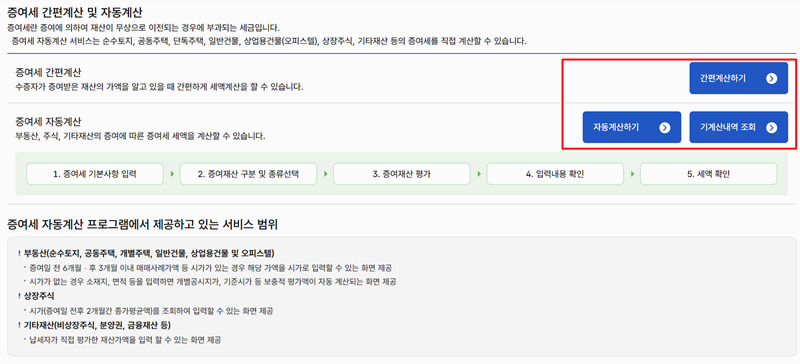Viewport: 800px width, 364px height.
Task: Select step 5. 세액 확인
Action: (x=709, y=174)
